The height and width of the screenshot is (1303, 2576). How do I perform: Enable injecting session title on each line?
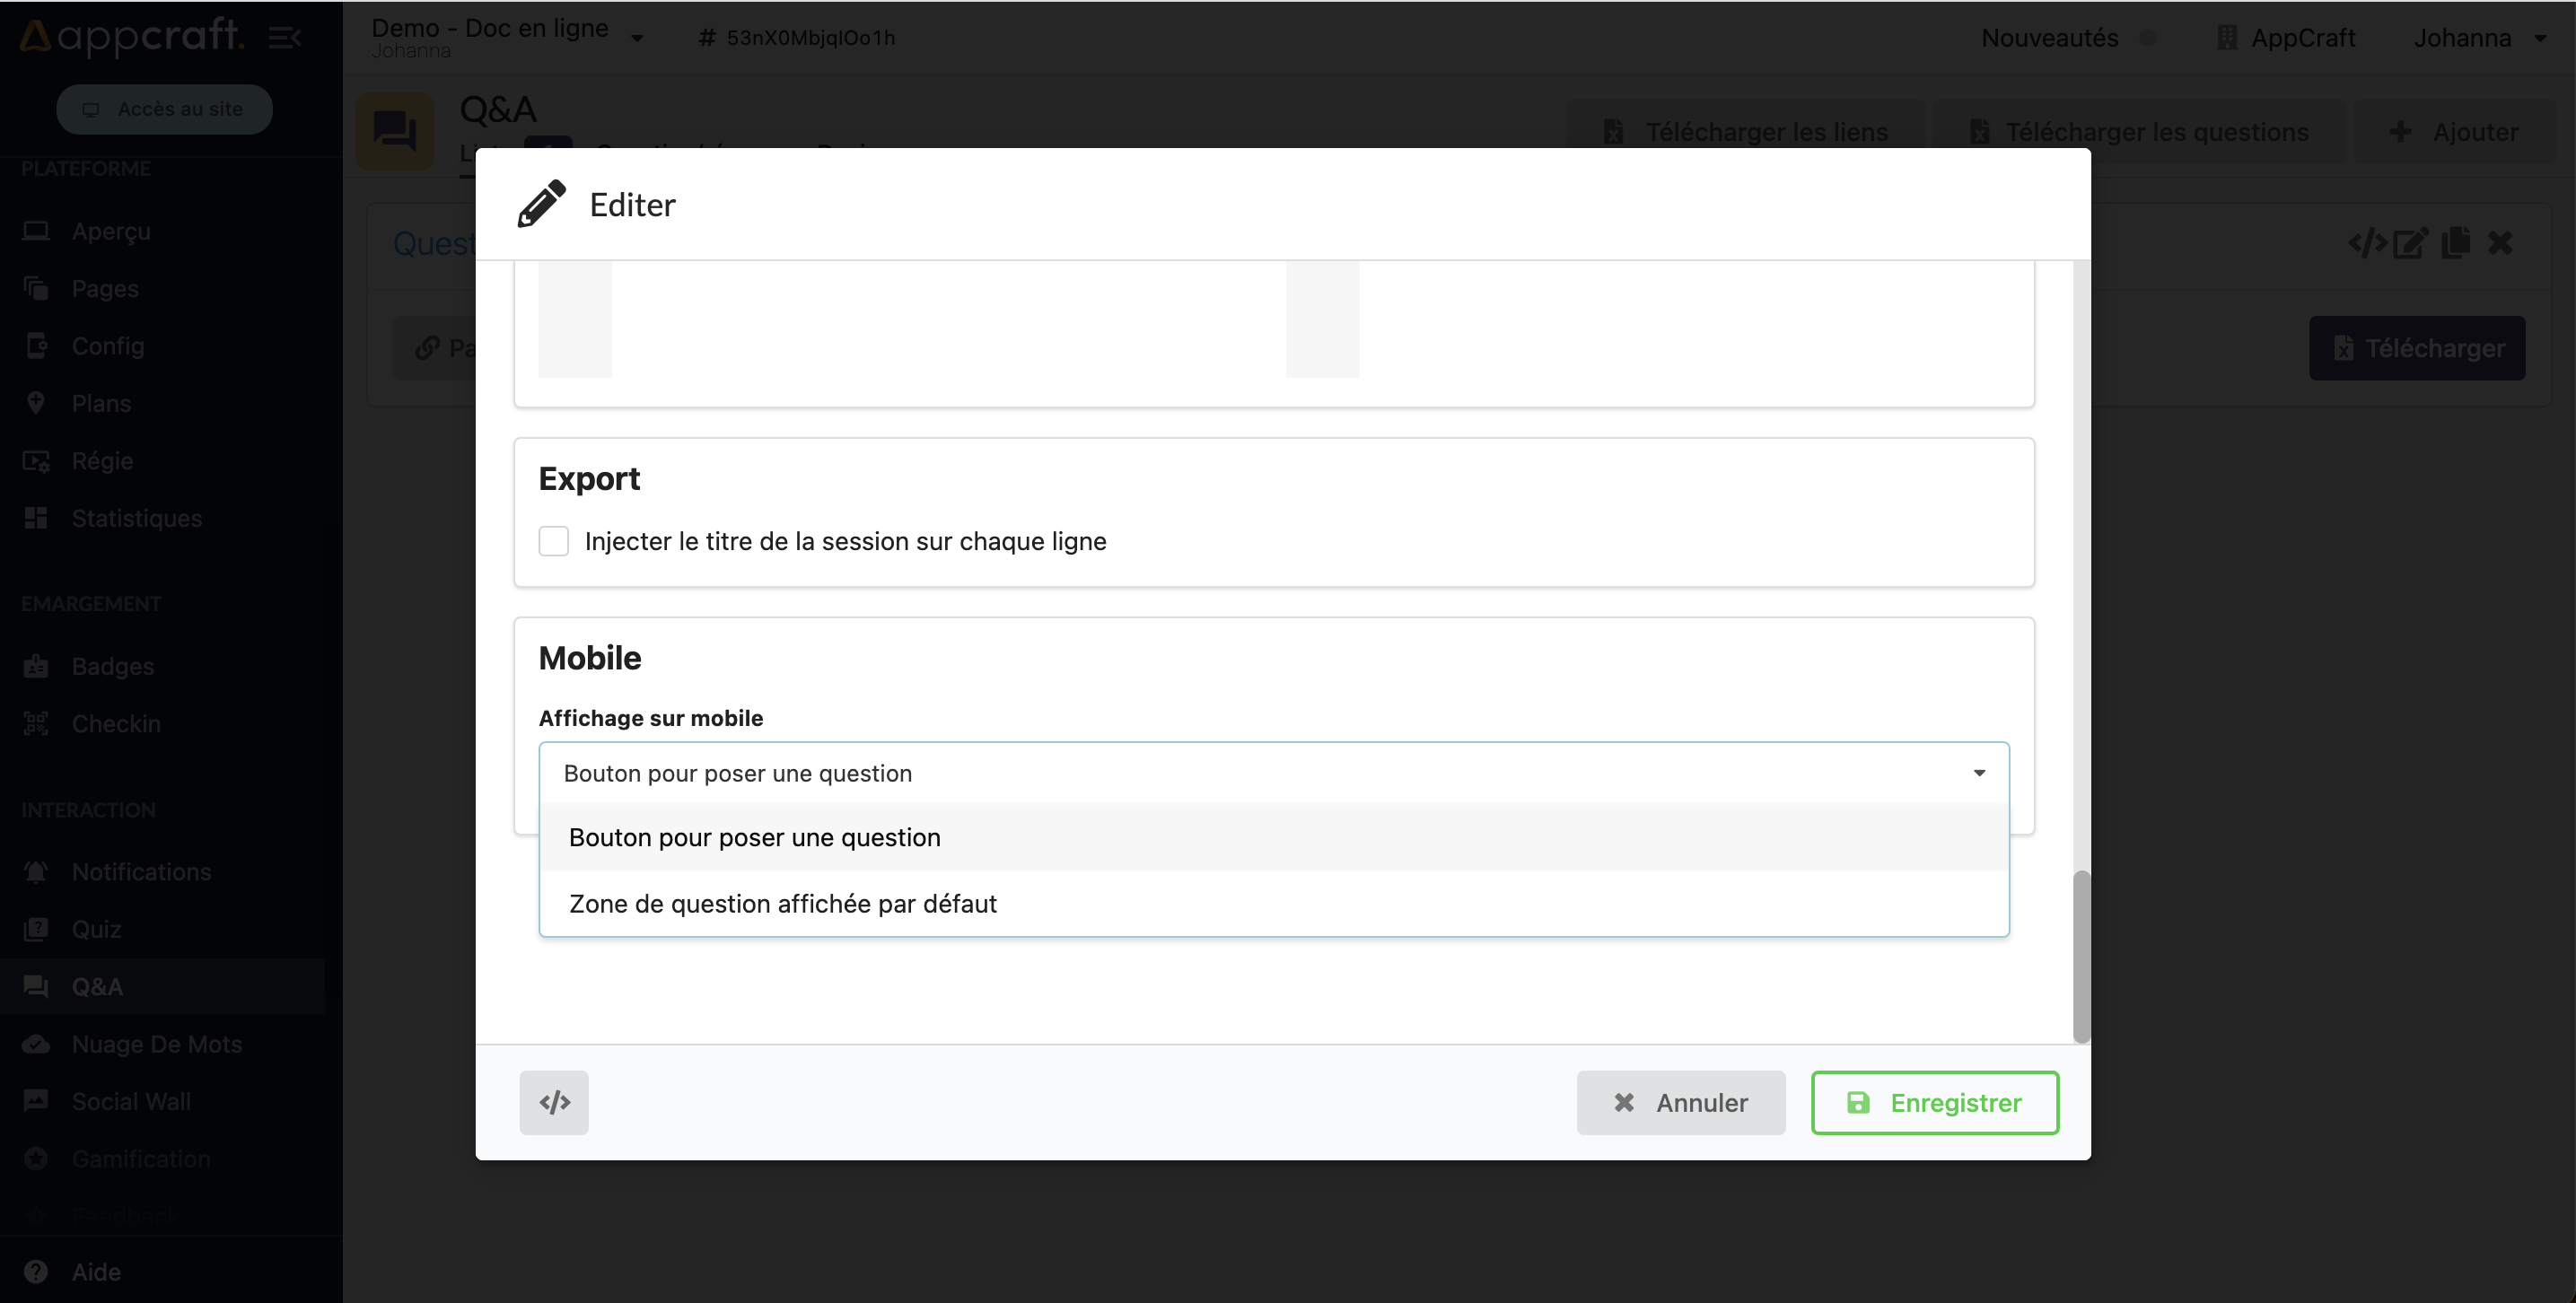click(x=553, y=541)
